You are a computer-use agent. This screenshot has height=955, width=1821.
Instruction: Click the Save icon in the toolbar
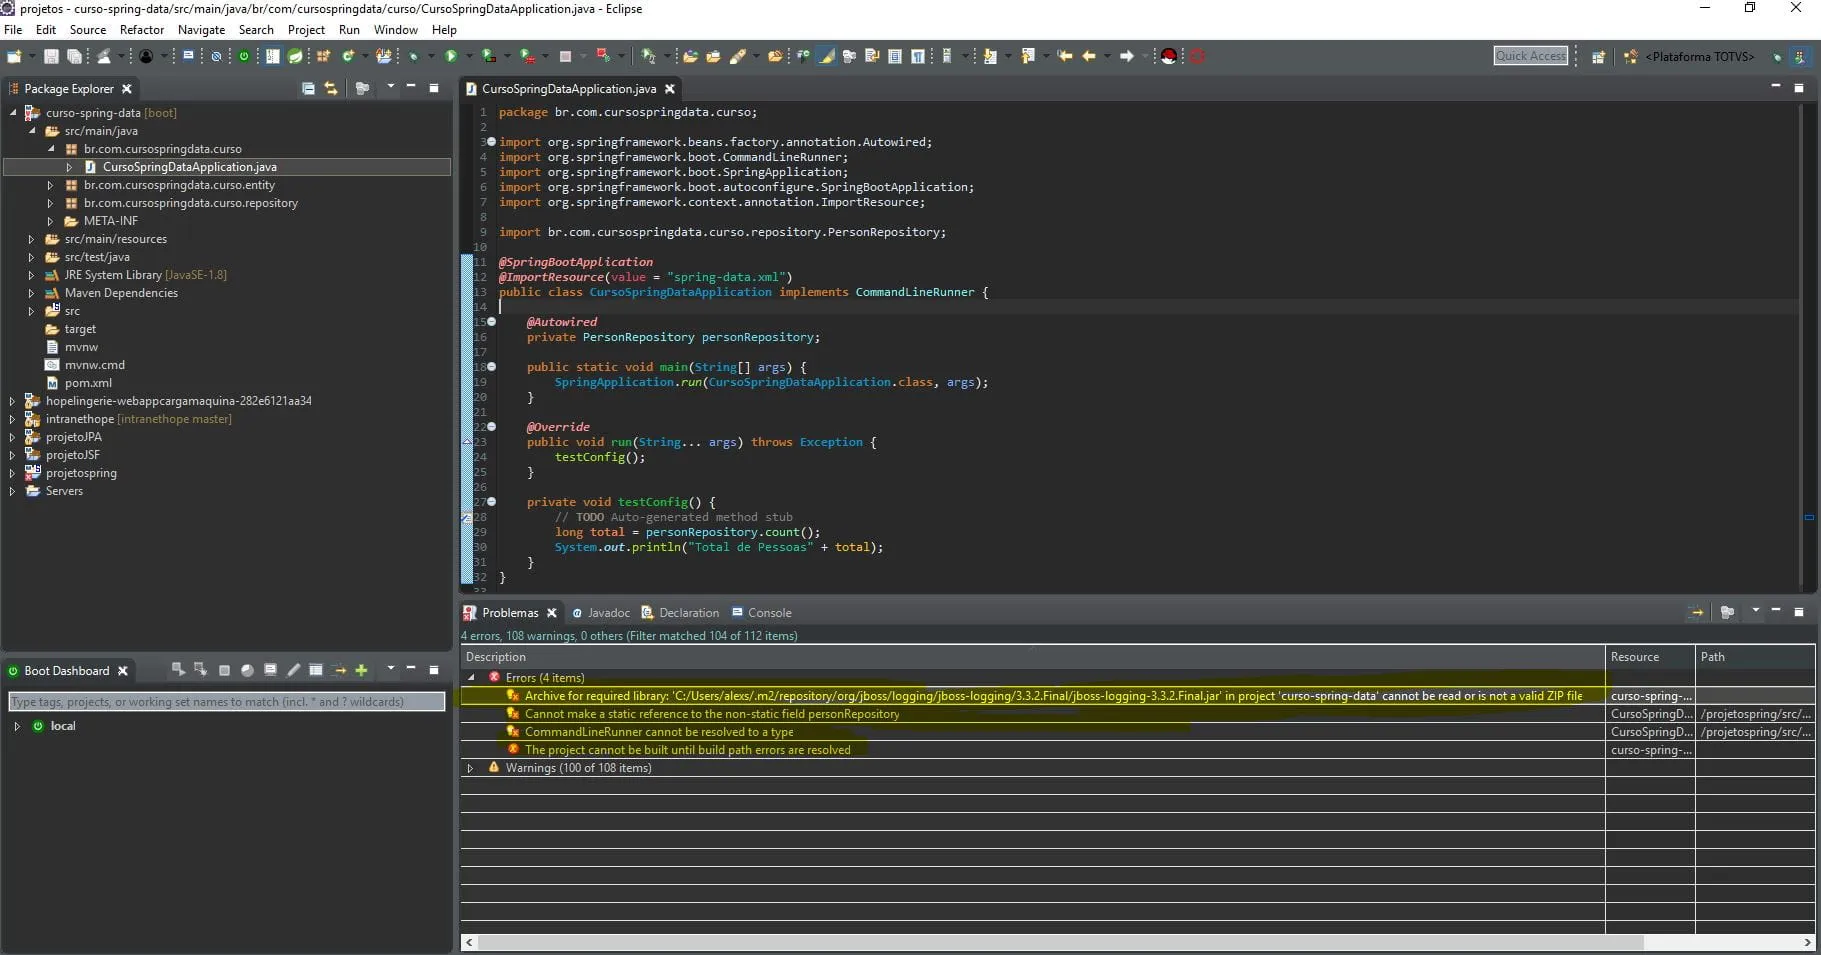pyautogui.click(x=51, y=57)
